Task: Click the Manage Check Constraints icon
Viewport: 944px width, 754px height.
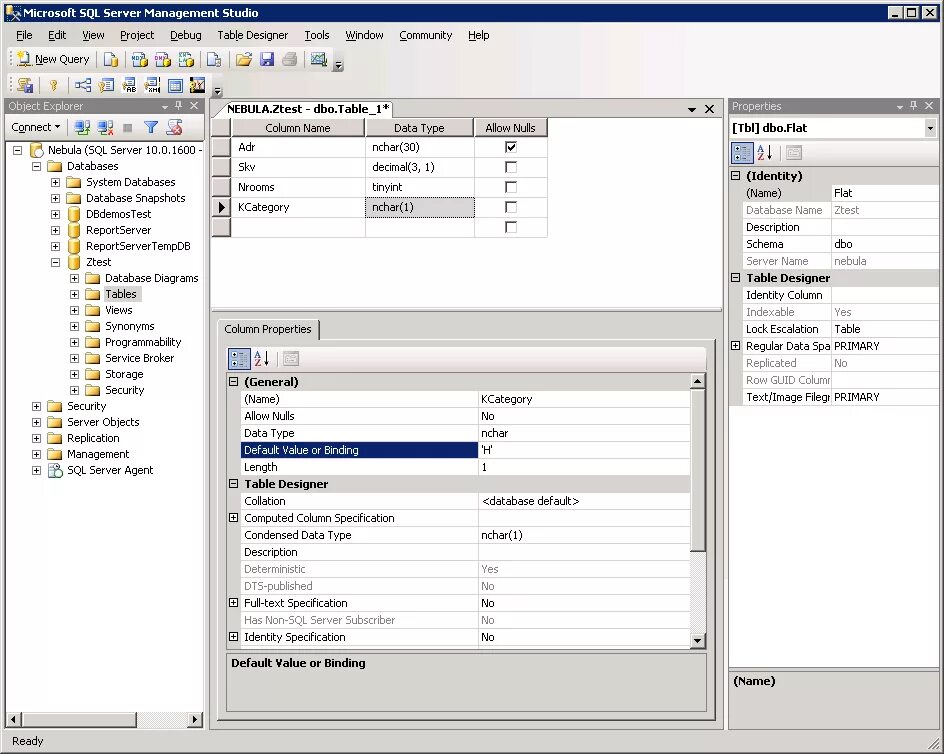Action: [x=175, y=85]
